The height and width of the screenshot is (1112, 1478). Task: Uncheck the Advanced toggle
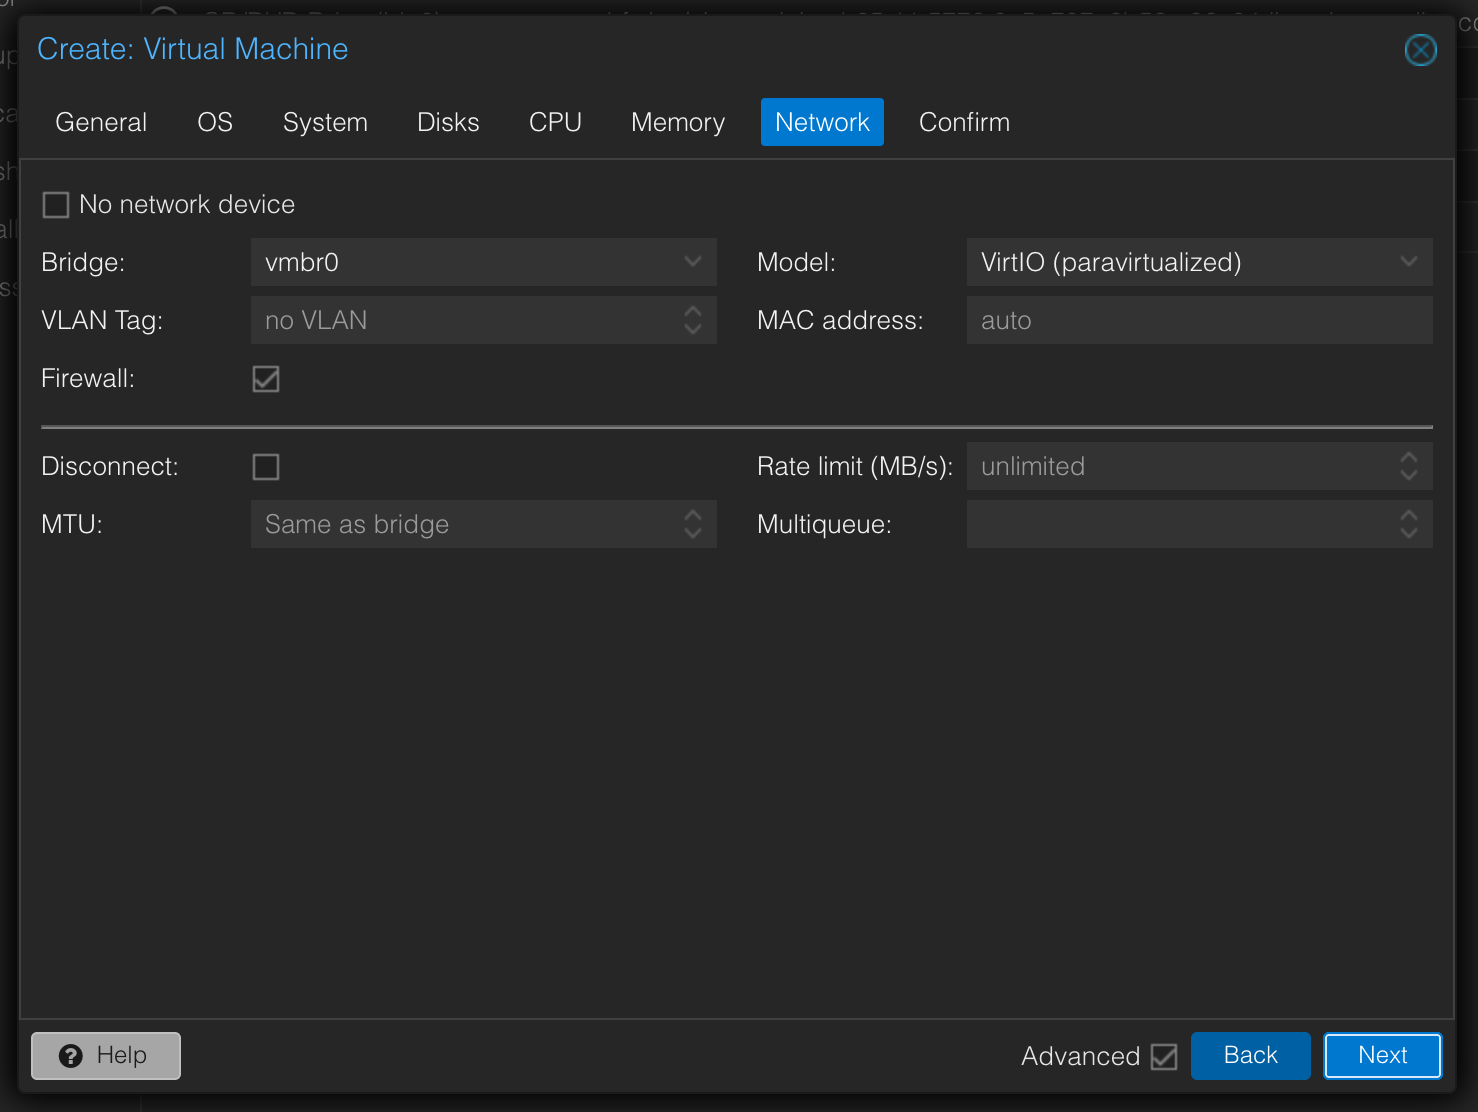tap(1165, 1056)
